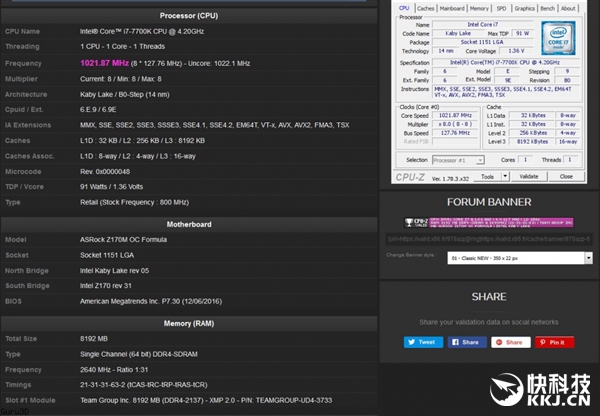Image resolution: width=600 pixels, height=416 pixels.
Task: Click the Memory (RAM) section header
Action: pyautogui.click(x=189, y=323)
